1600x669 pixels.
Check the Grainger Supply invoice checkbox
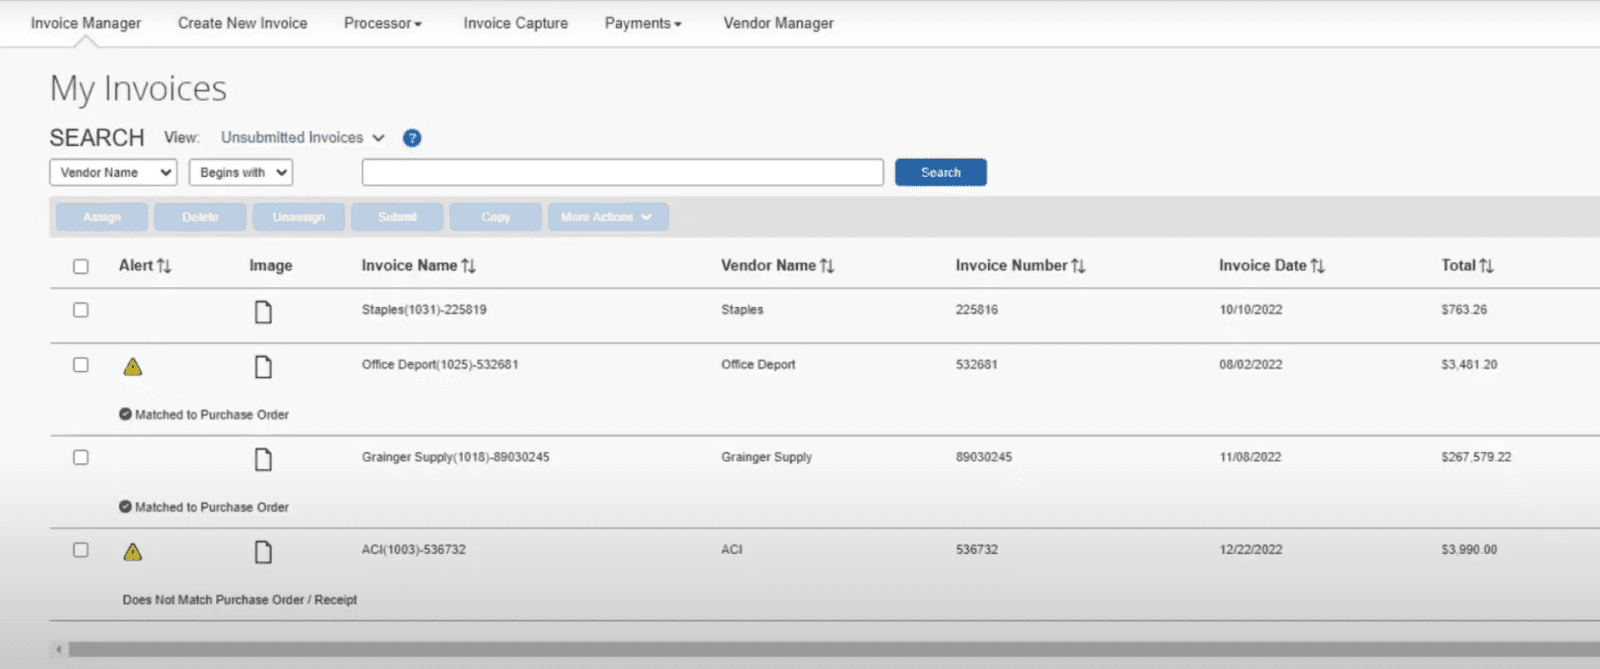(x=81, y=457)
